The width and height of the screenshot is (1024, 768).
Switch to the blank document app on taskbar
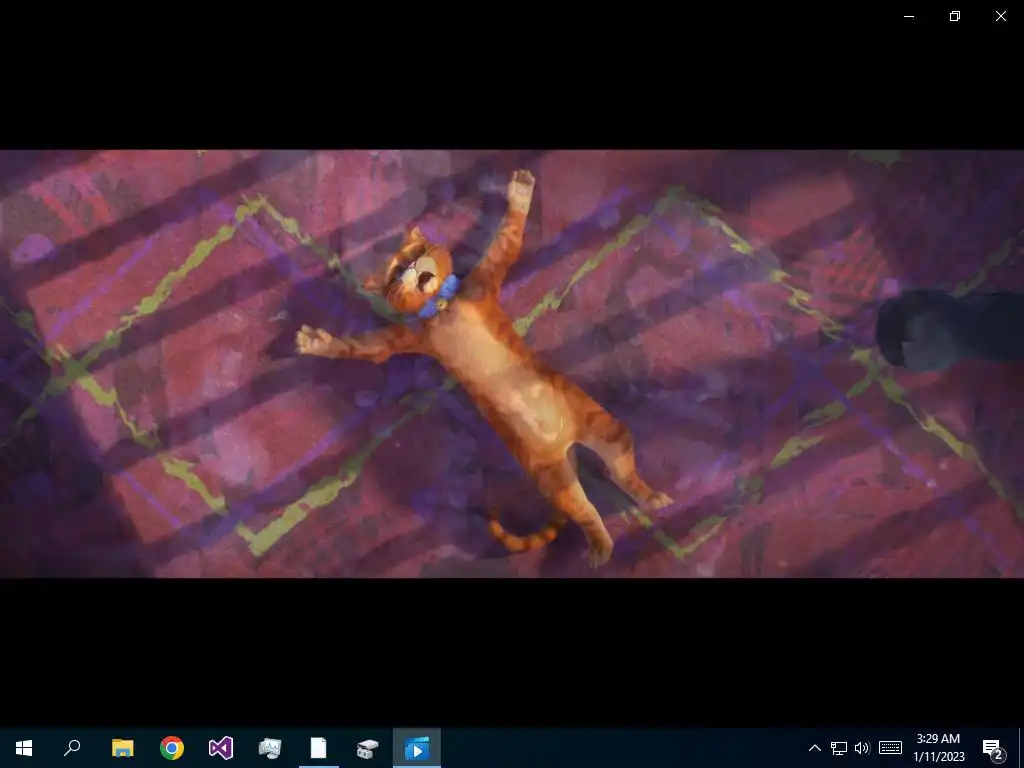[x=319, y=748]
